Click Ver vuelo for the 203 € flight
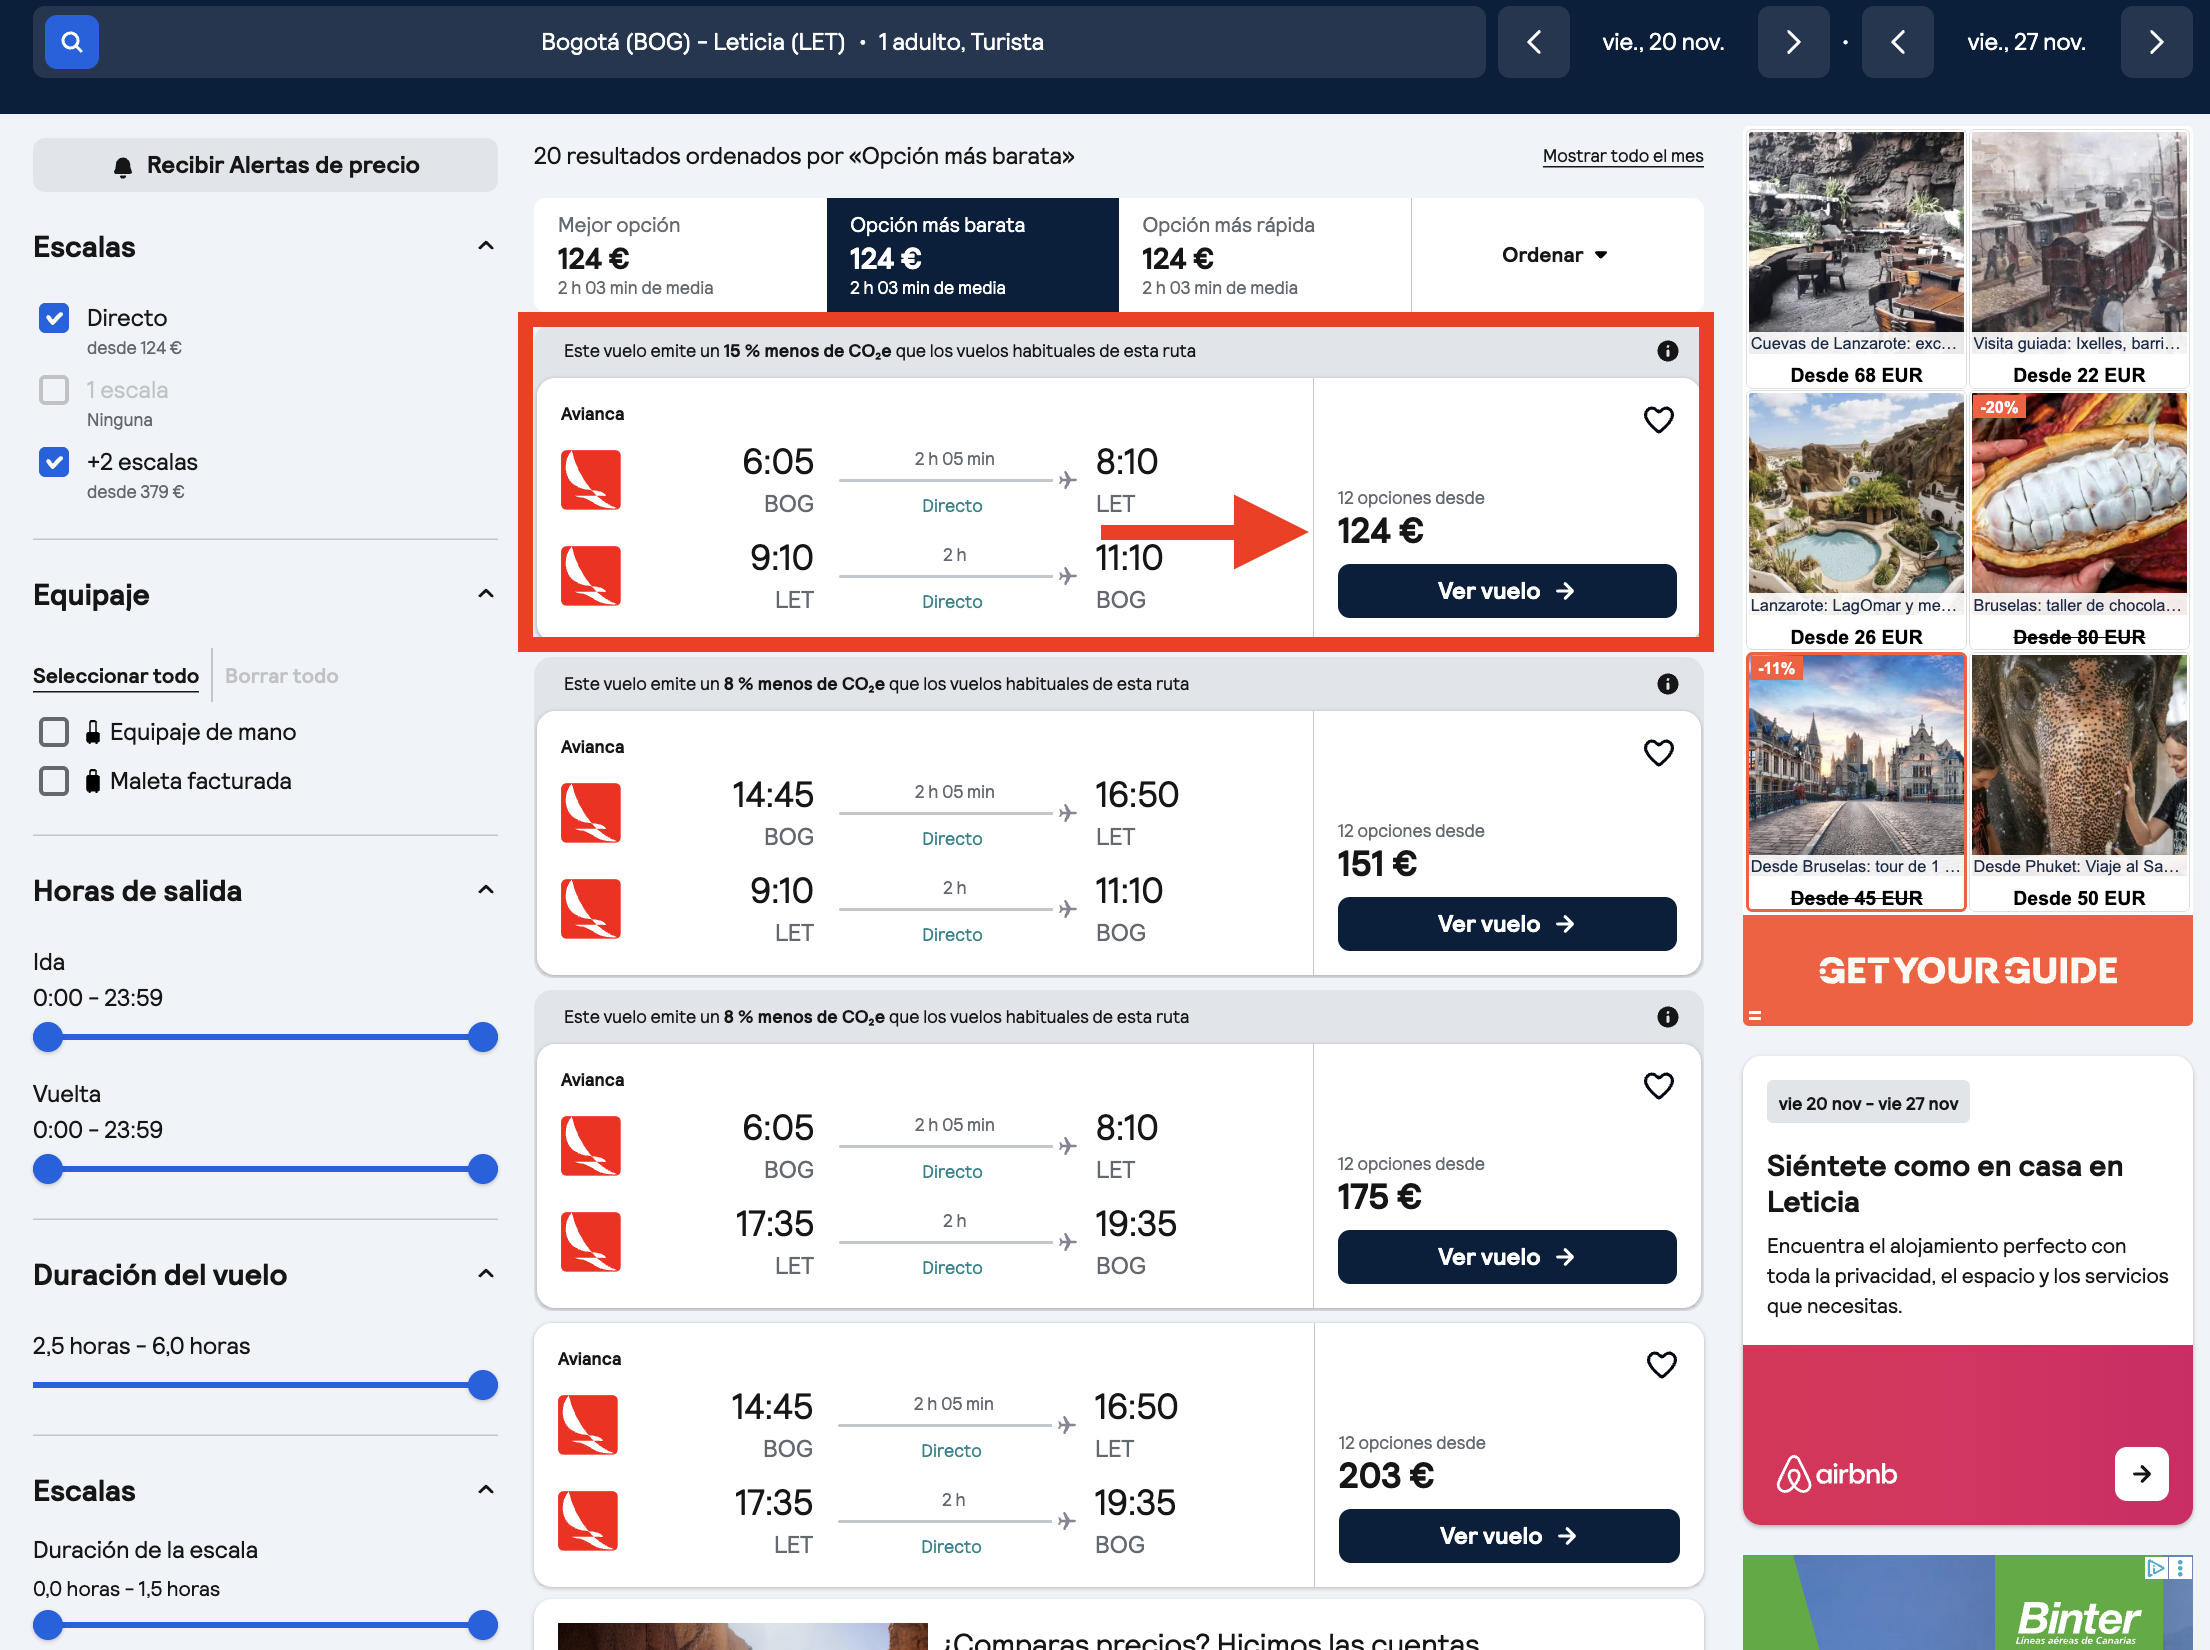 [x=1509, y=1536]
